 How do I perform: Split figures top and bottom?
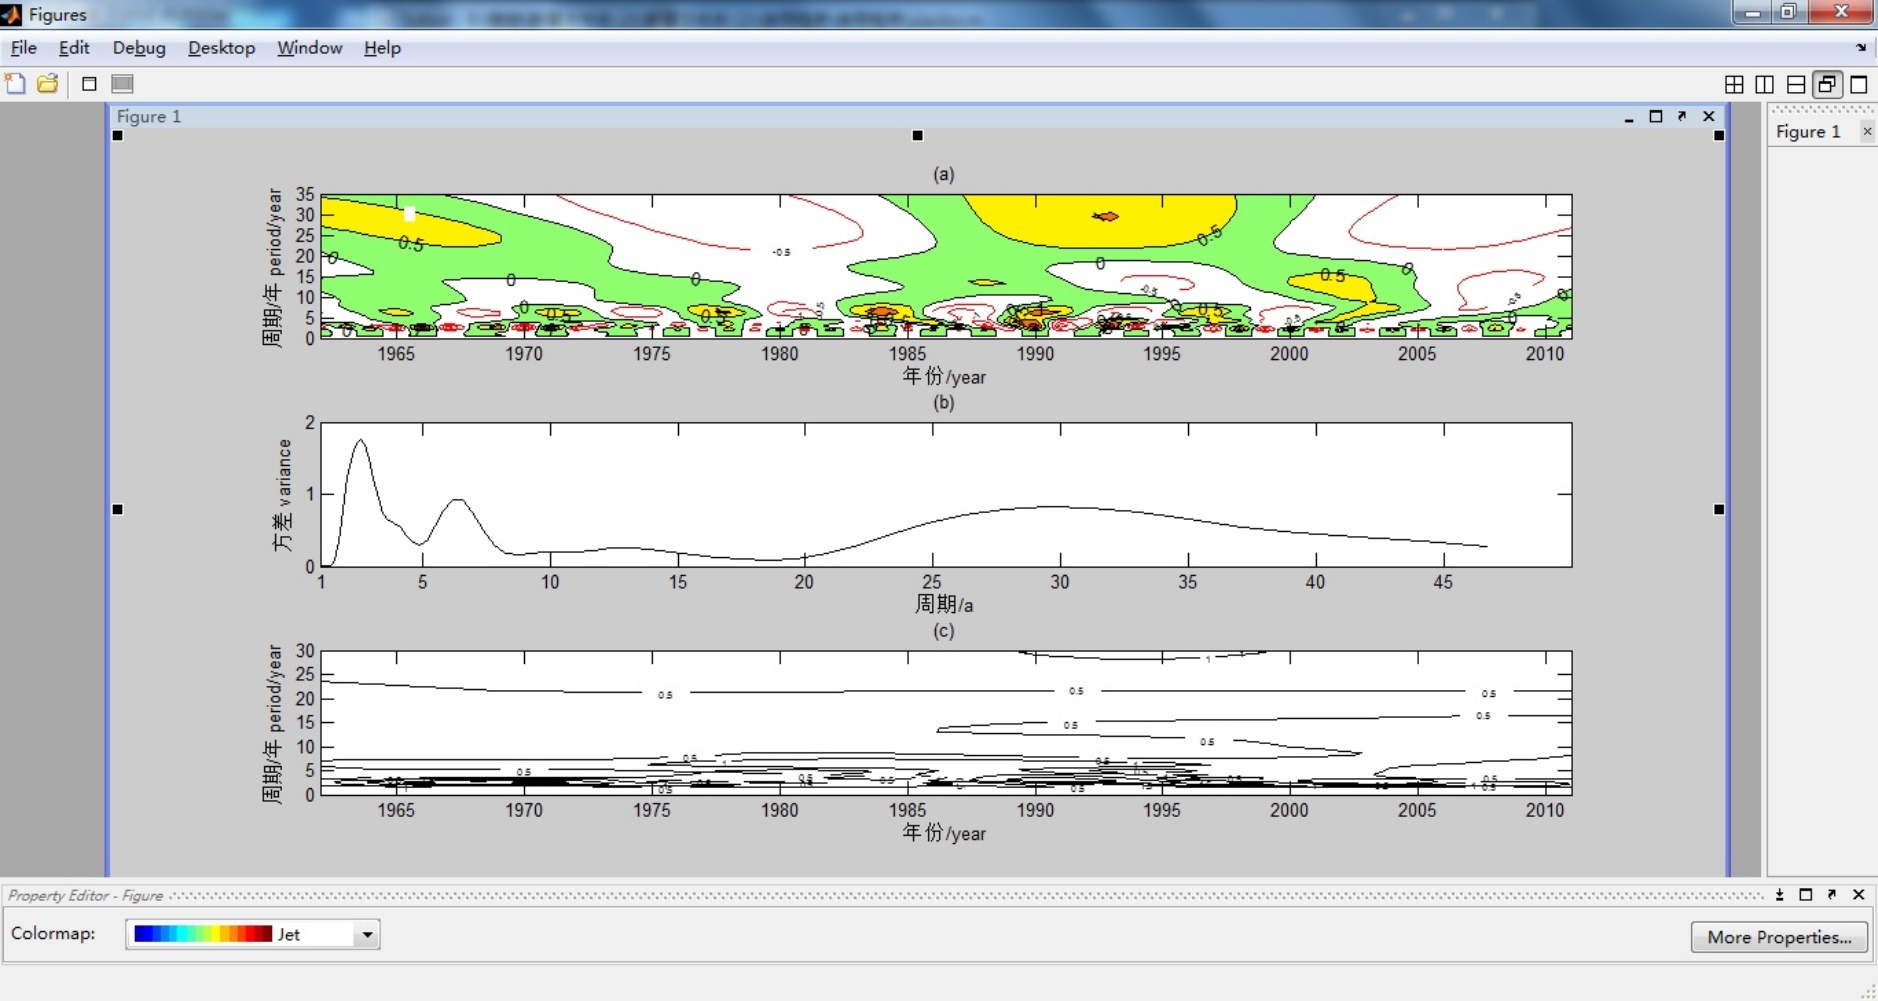(x=1796, y=85)
